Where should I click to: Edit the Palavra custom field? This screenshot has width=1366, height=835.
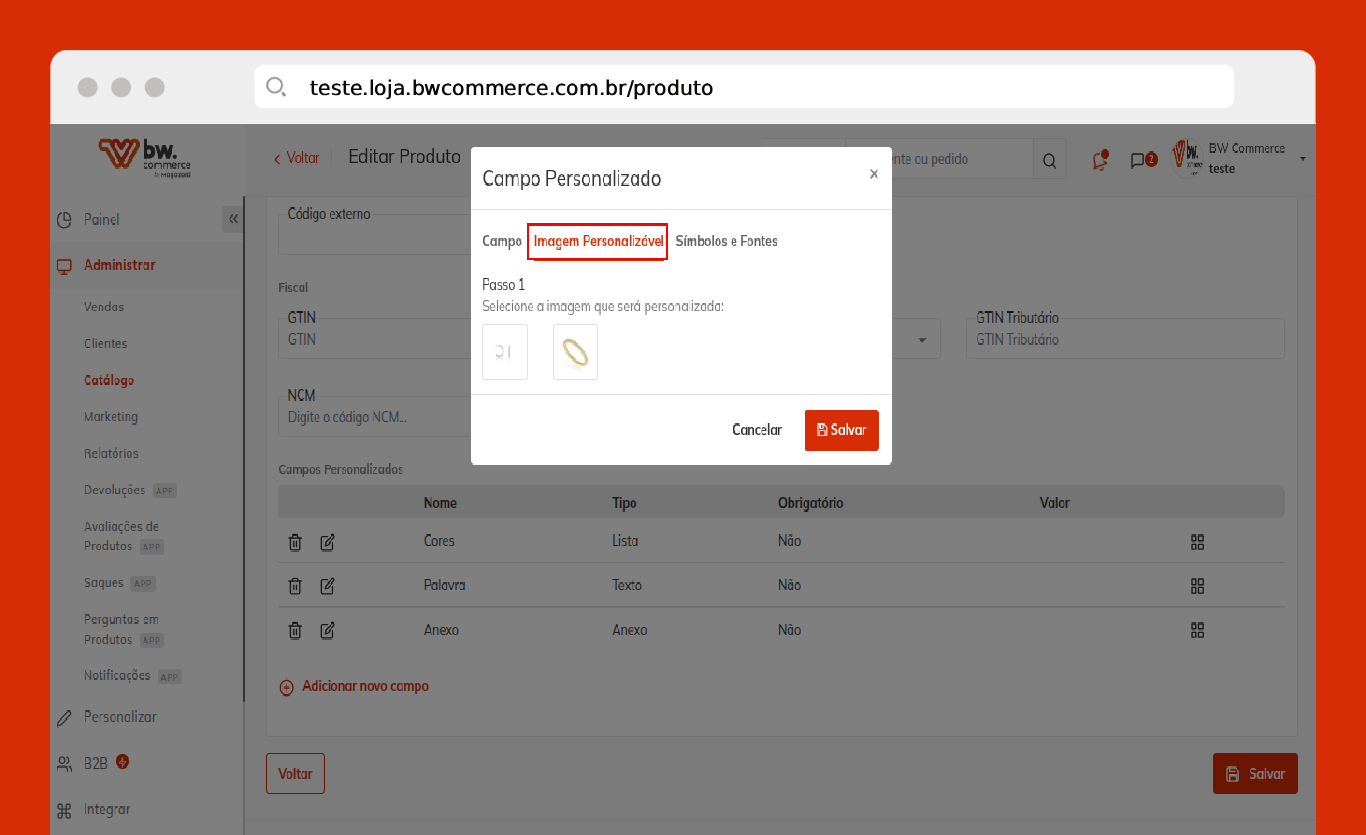click(327, 586)
